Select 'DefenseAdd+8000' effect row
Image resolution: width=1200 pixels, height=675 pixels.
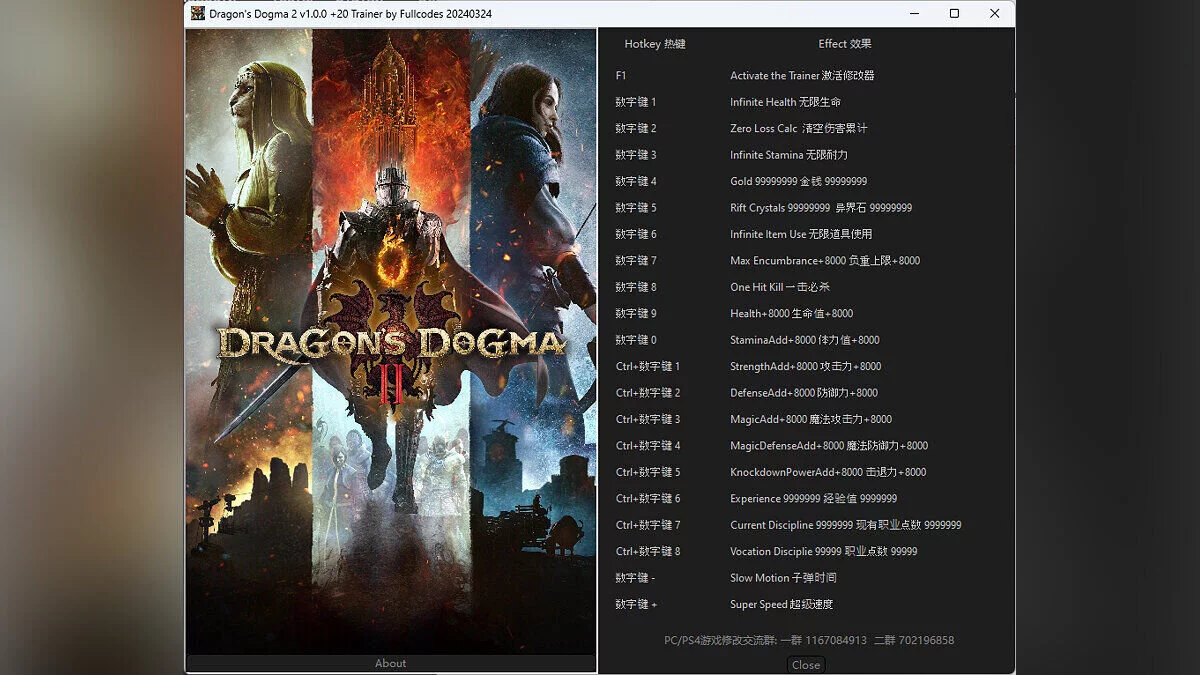pyautogui.click(x=803, y=393)
